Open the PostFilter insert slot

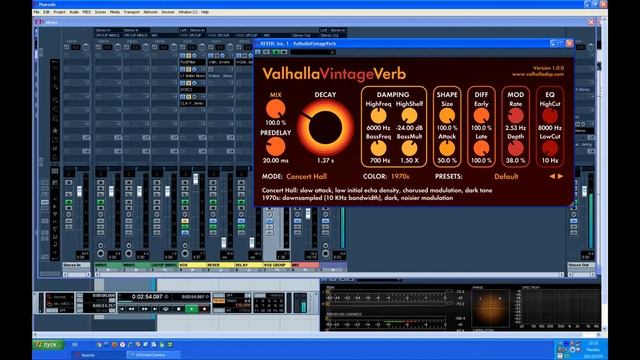point(192,62)
